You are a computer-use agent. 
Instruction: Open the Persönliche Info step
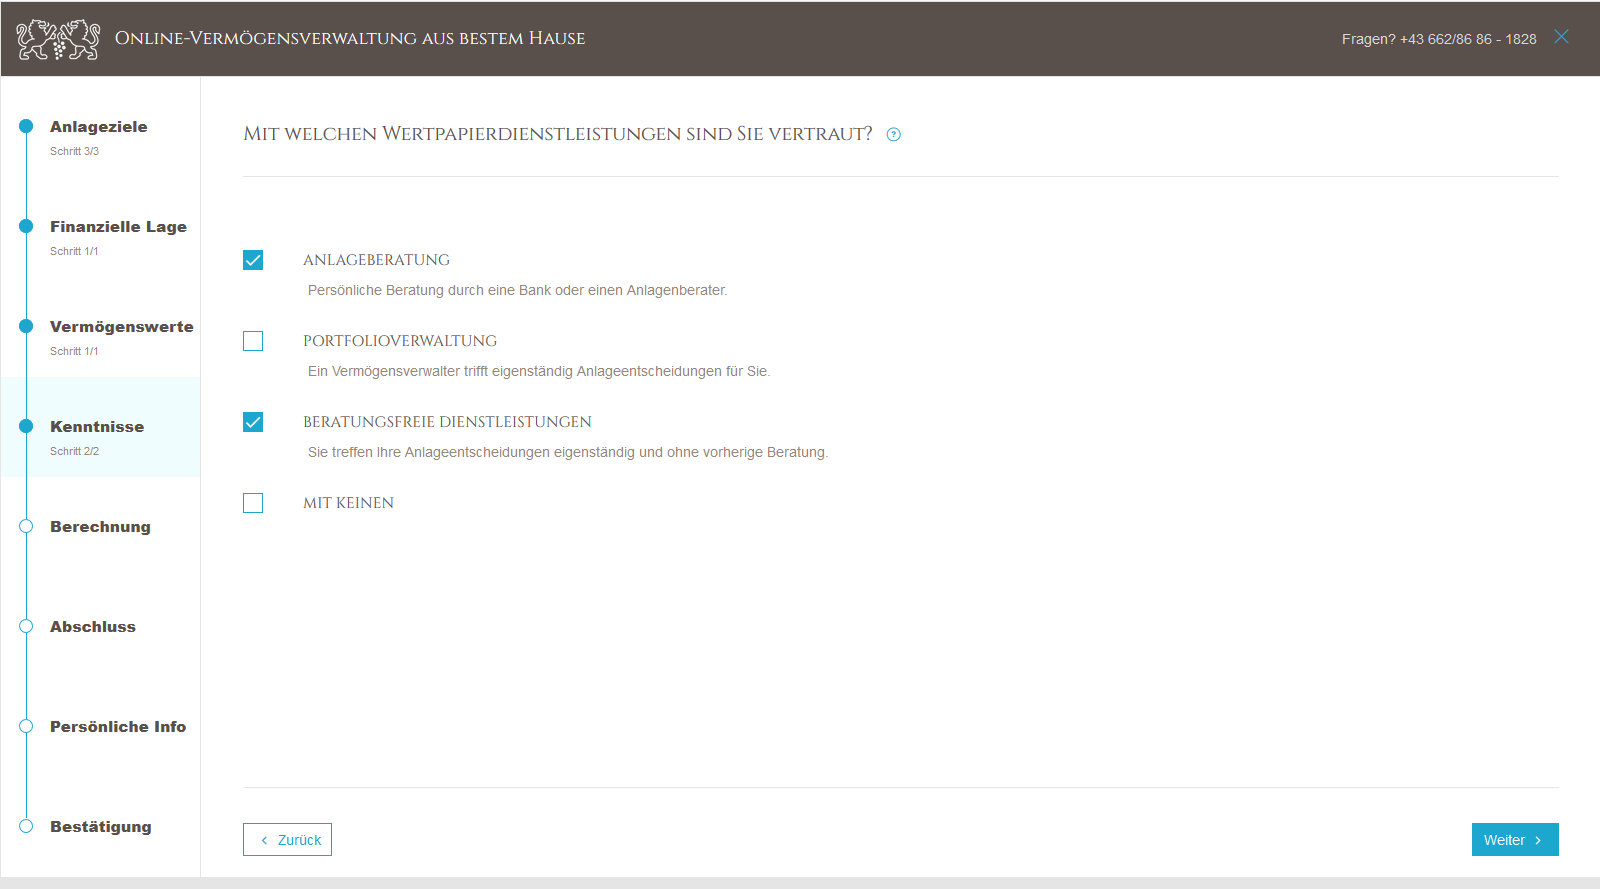118,727
